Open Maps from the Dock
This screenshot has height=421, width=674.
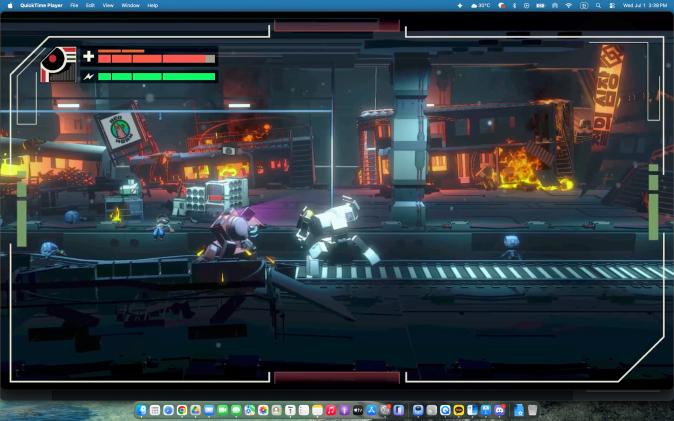[250, 410]
